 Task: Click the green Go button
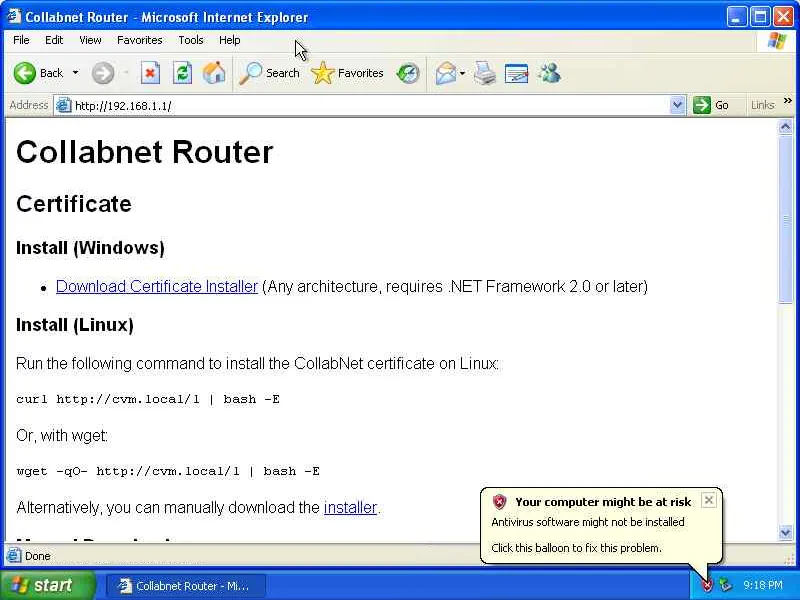(711, 105)
